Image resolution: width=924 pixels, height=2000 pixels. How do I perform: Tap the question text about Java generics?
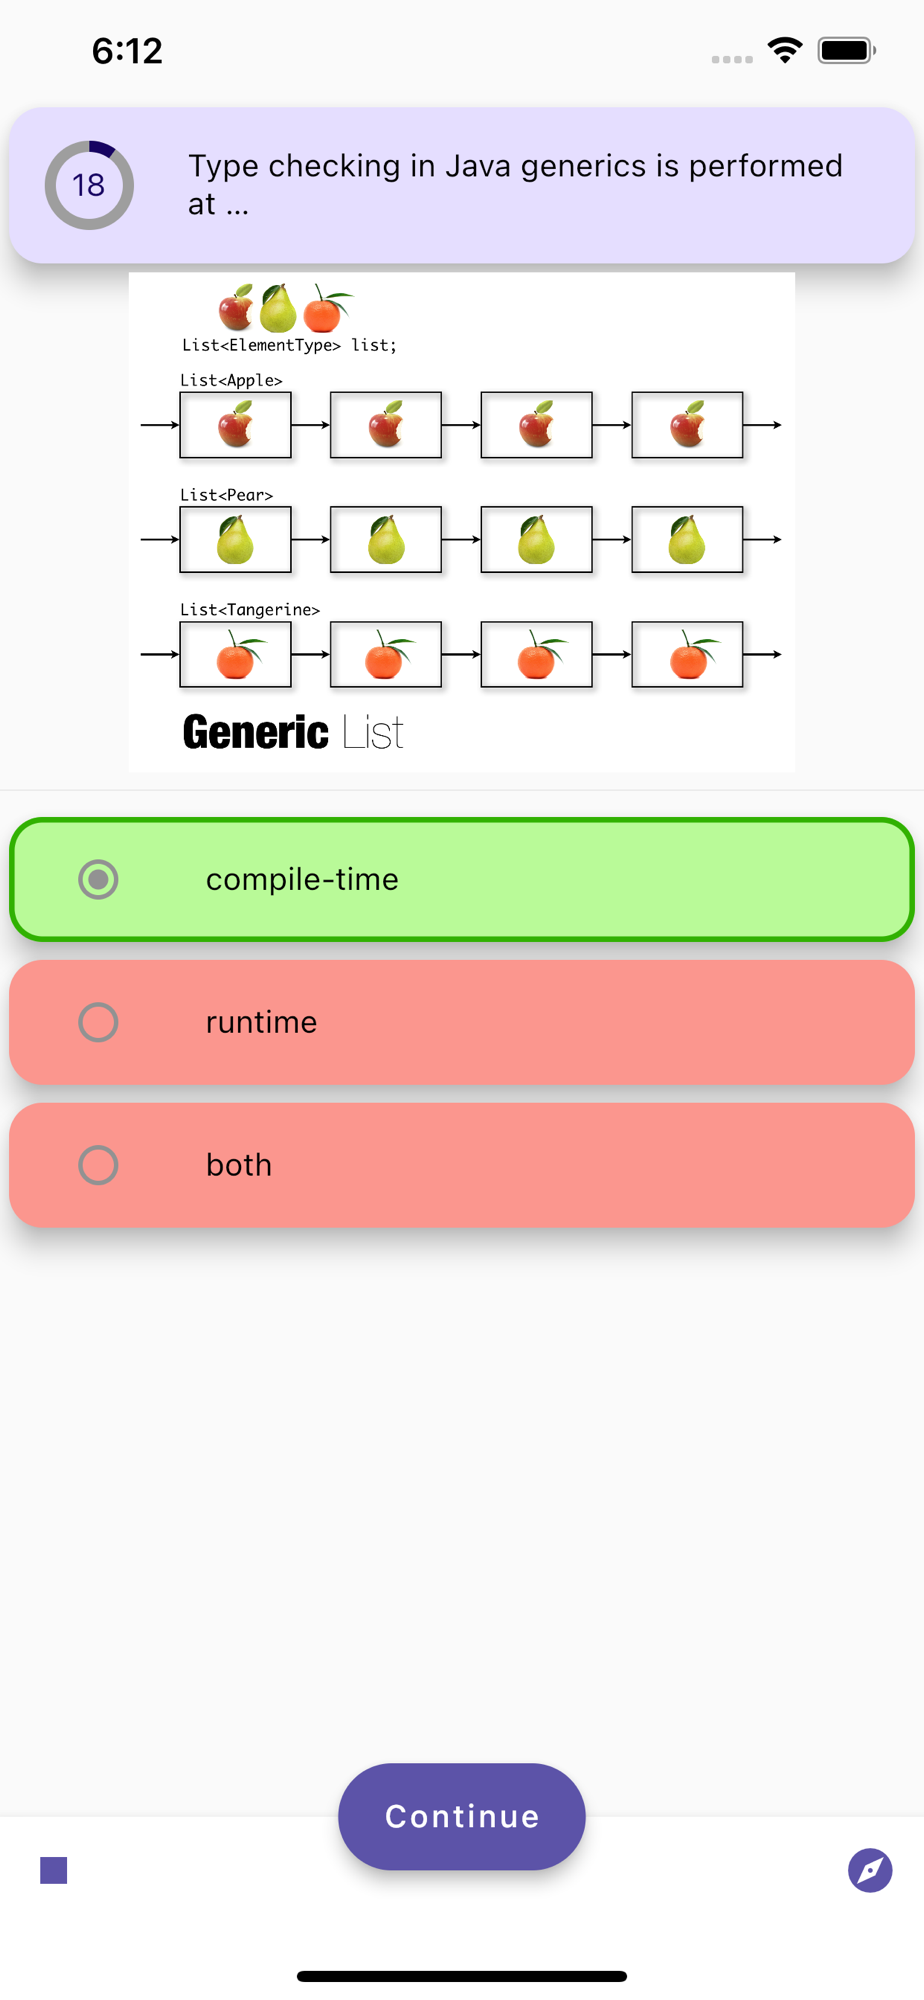[515, 184]
